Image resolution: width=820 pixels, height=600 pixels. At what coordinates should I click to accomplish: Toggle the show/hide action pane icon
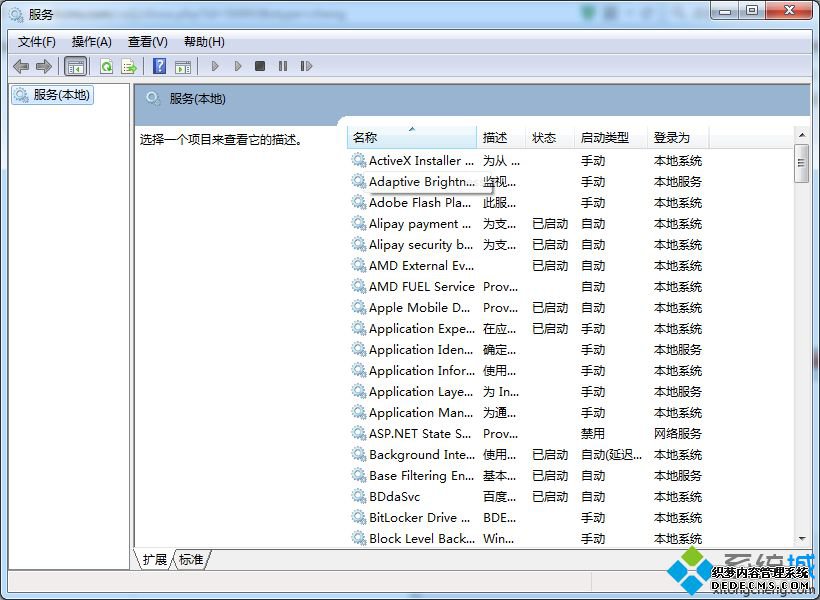(x=183, y=66)
